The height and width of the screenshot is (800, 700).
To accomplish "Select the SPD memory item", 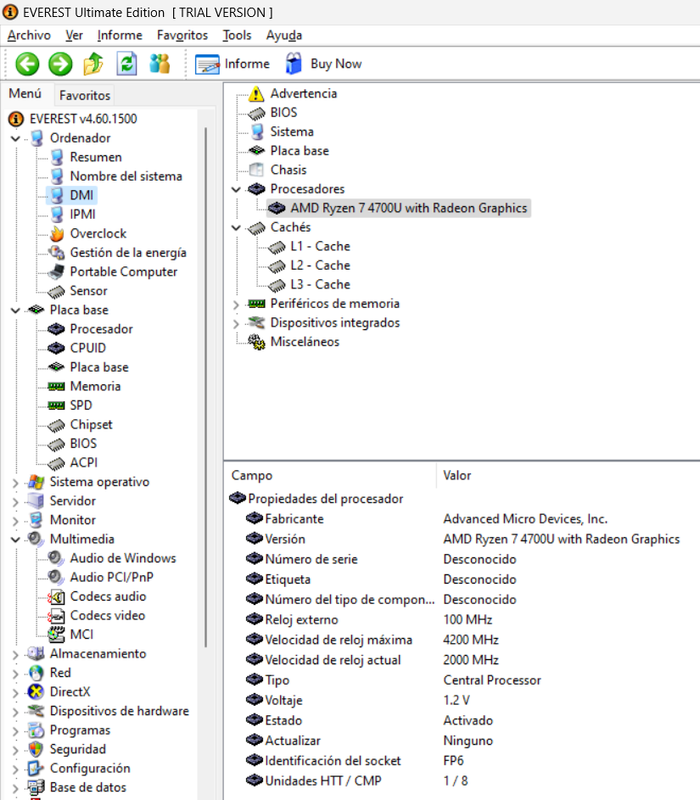I will 81,405.
